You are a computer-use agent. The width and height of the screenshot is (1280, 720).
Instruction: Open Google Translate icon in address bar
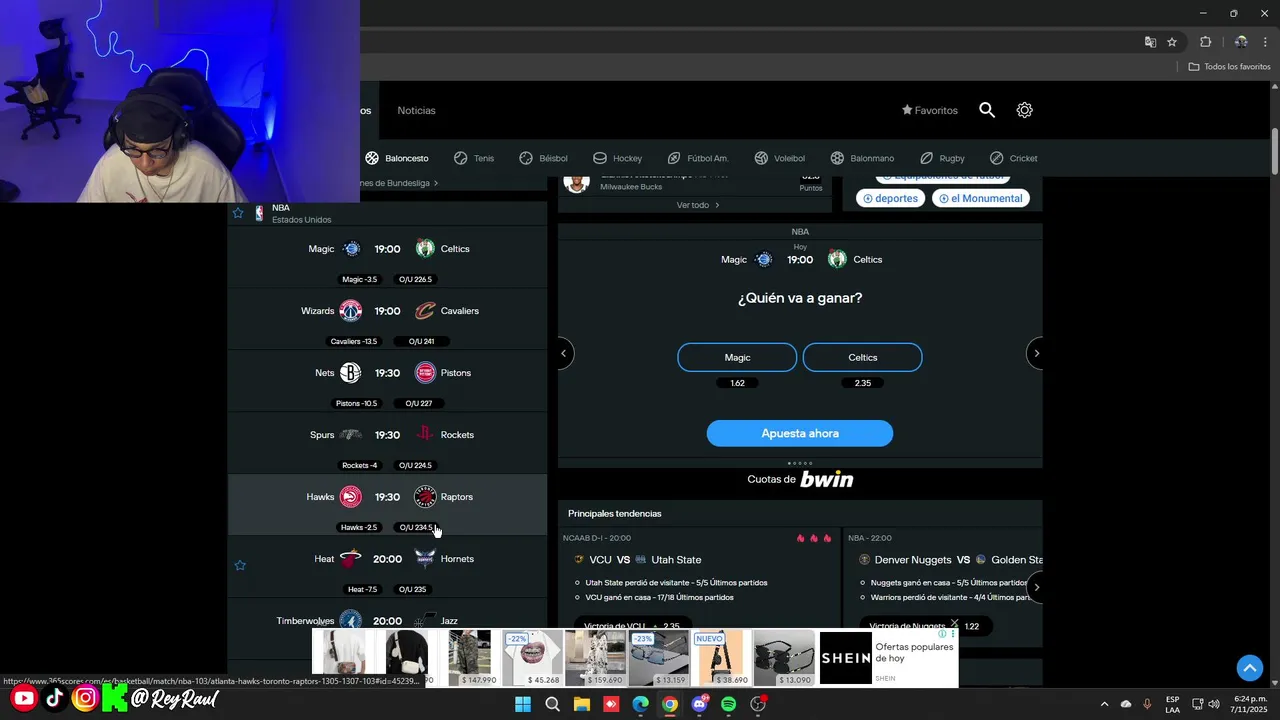1150,42
